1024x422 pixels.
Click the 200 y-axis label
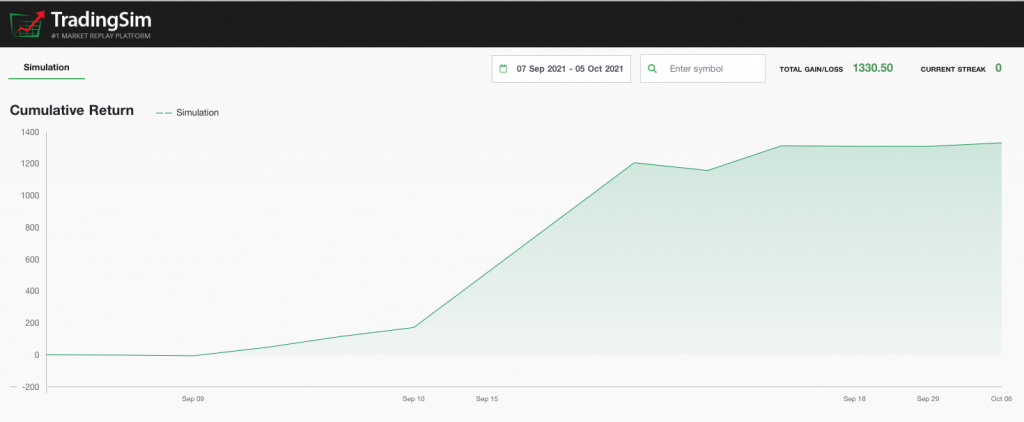pyautogui.click(x=33, y=323)
